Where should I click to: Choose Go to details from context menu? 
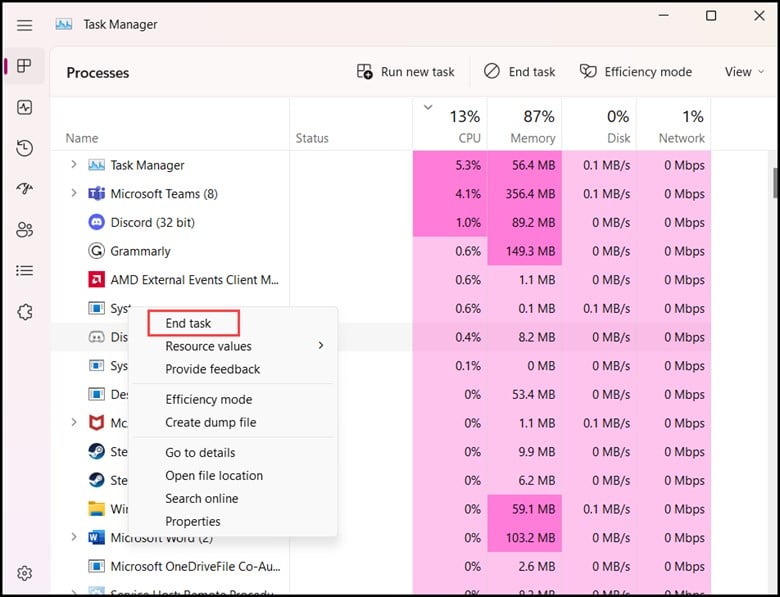[x=200, y=453]
